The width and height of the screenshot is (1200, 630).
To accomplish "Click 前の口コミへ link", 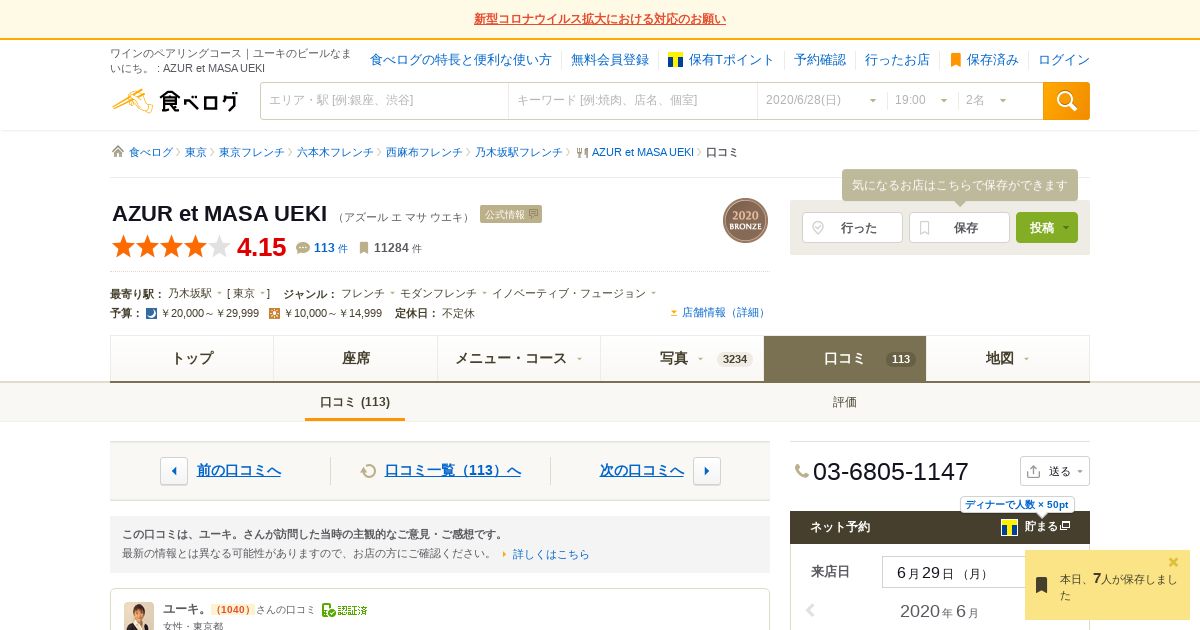I will coord(239,470).
